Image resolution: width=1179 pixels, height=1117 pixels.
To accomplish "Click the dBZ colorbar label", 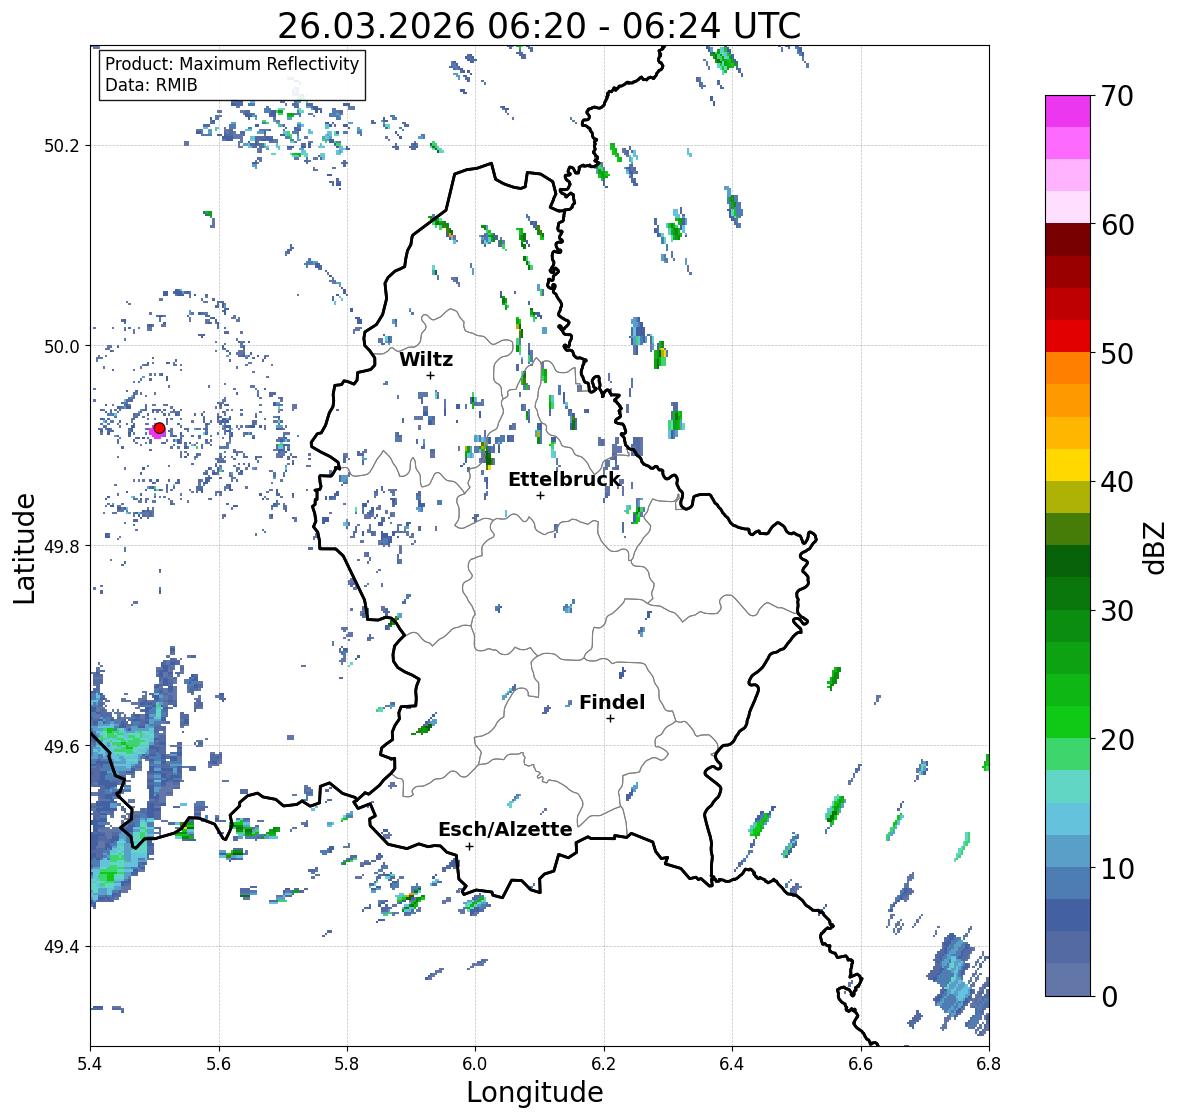I will [1156, 548].
